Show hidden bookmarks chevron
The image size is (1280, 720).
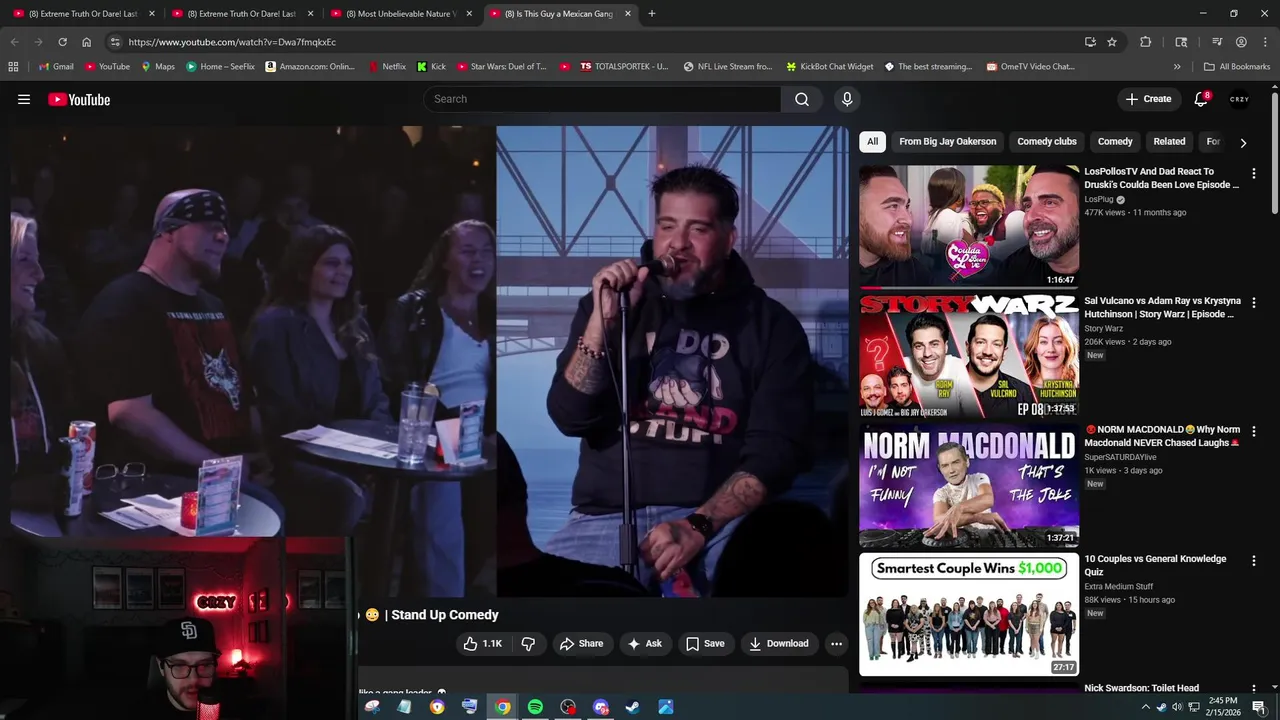pos(1177,67)
